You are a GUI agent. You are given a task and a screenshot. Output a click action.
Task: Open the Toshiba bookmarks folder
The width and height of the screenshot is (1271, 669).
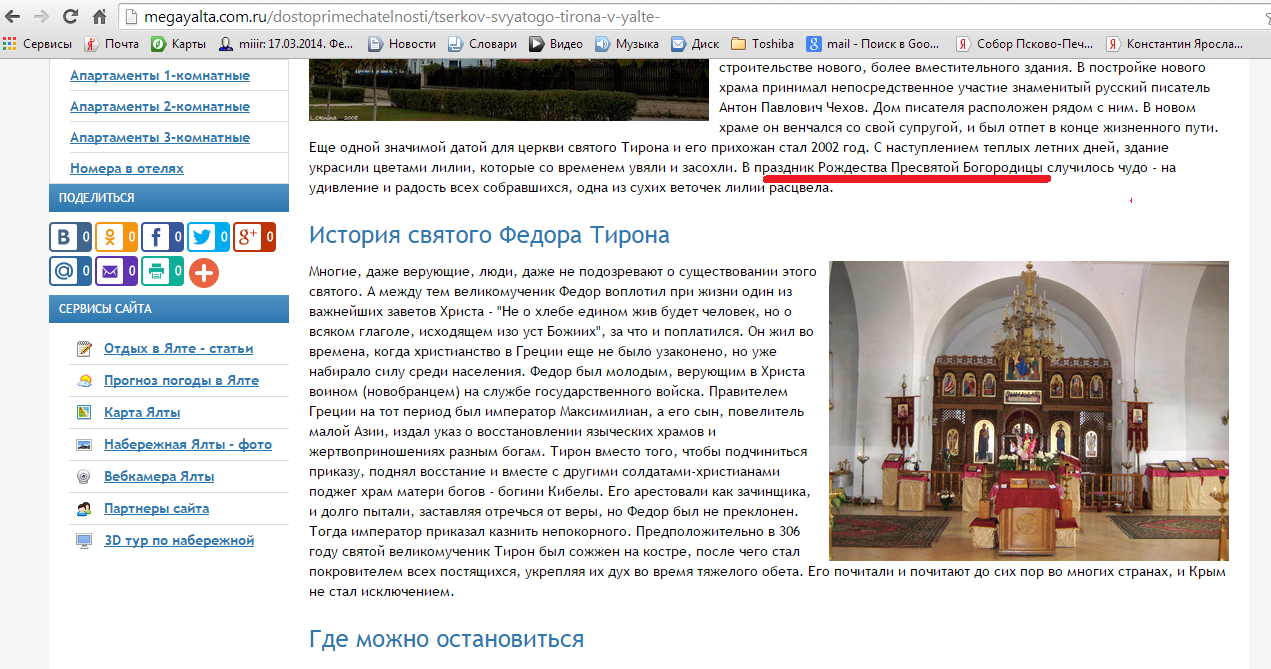click(x=763, y=44)
